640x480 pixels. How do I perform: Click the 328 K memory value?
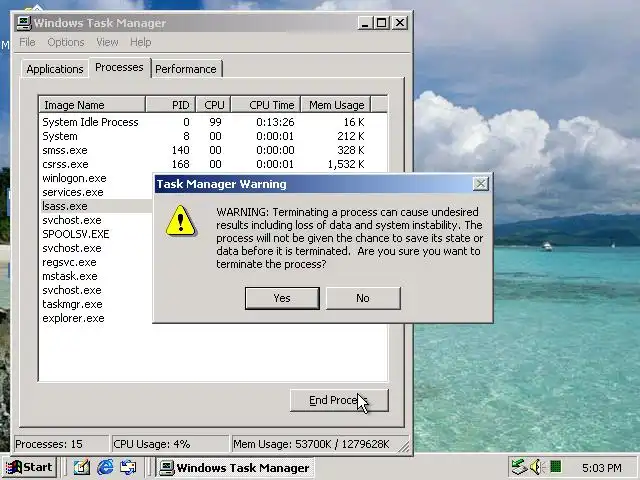(x=351, y=150)
